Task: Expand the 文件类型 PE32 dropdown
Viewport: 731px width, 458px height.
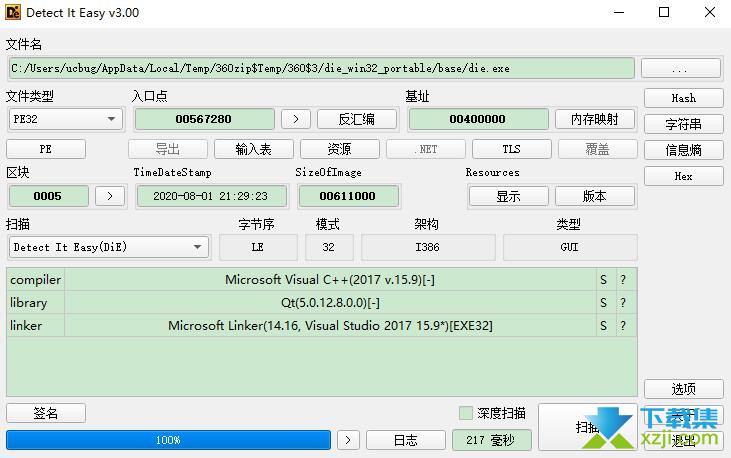Action: [65, 119]
